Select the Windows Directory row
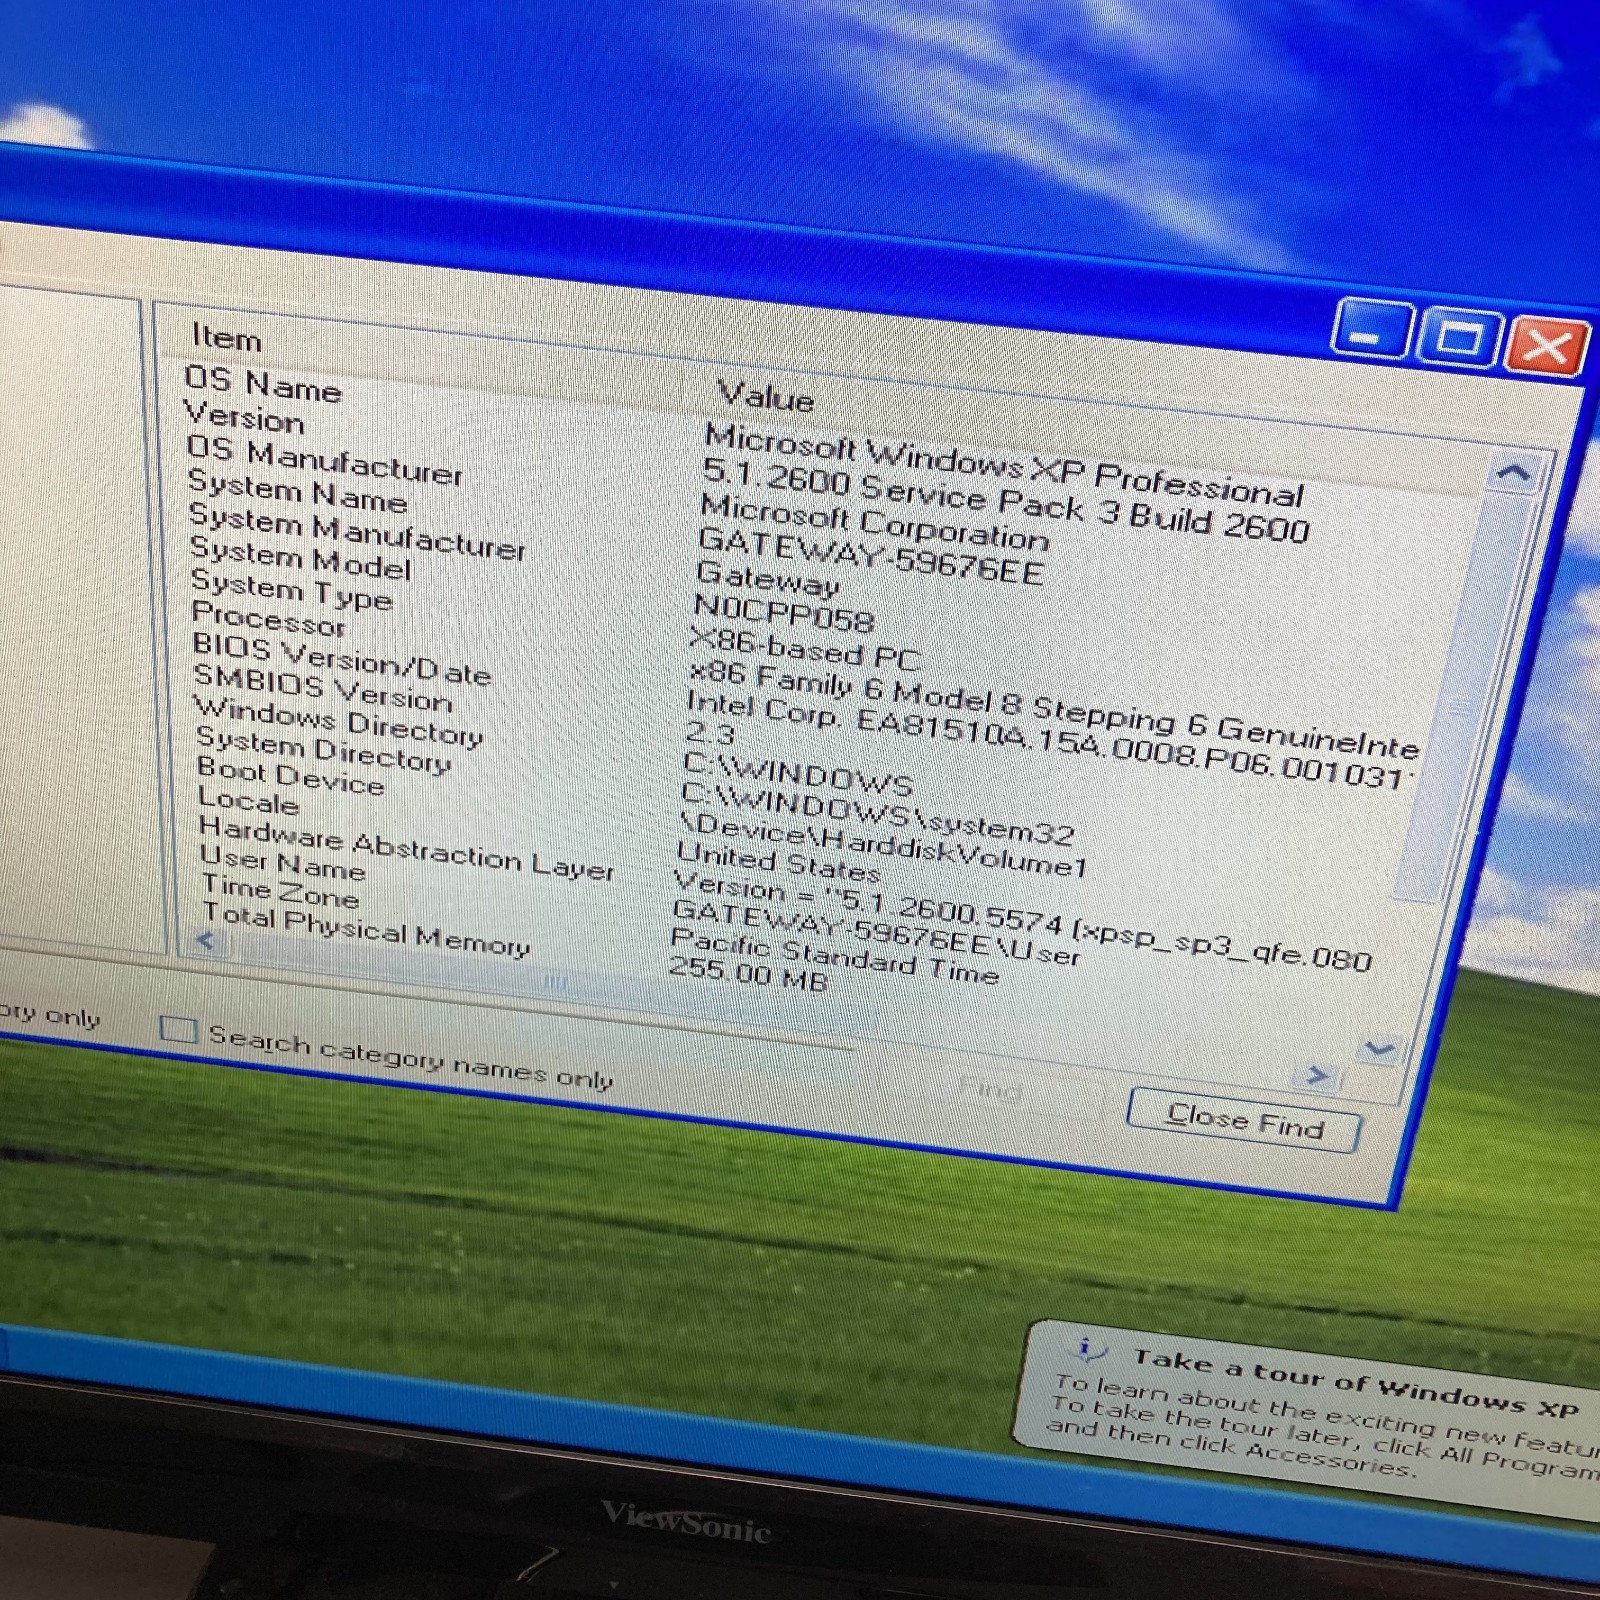This screenshot has width=1600, height=1600. [339, 721]
